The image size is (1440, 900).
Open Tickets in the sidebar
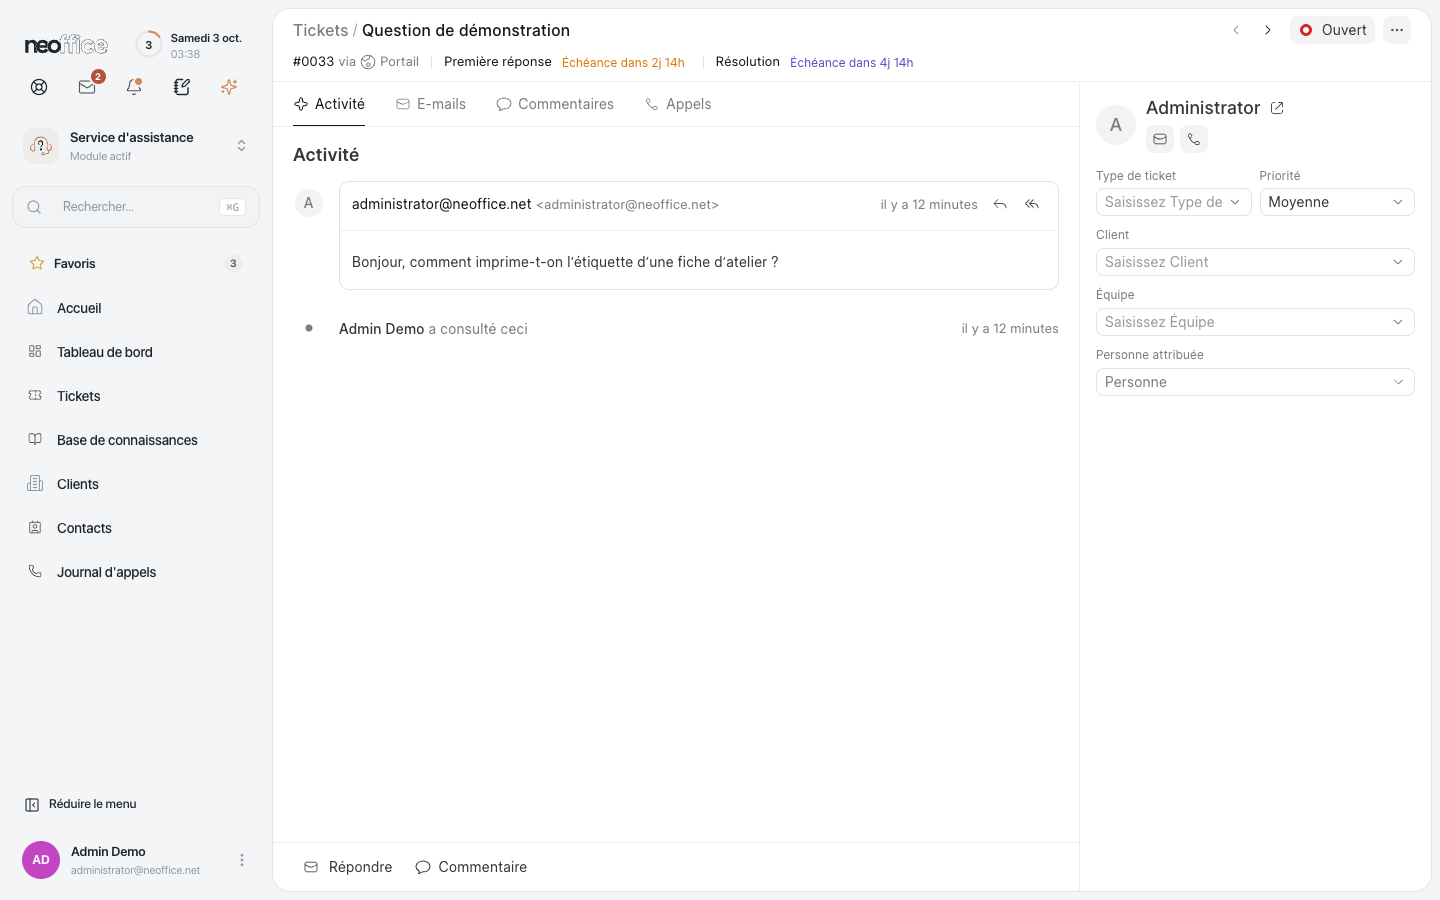tap(136, 396)
